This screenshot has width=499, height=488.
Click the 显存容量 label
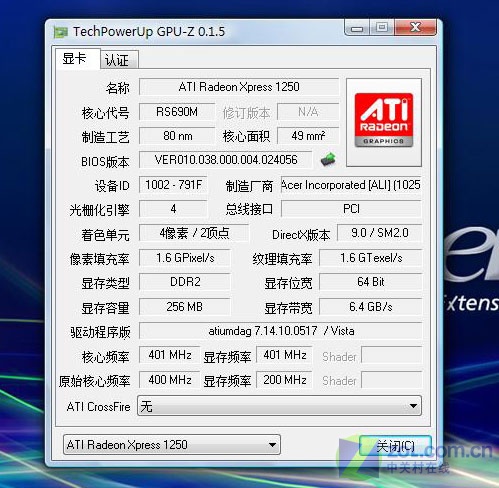(105, 308)
